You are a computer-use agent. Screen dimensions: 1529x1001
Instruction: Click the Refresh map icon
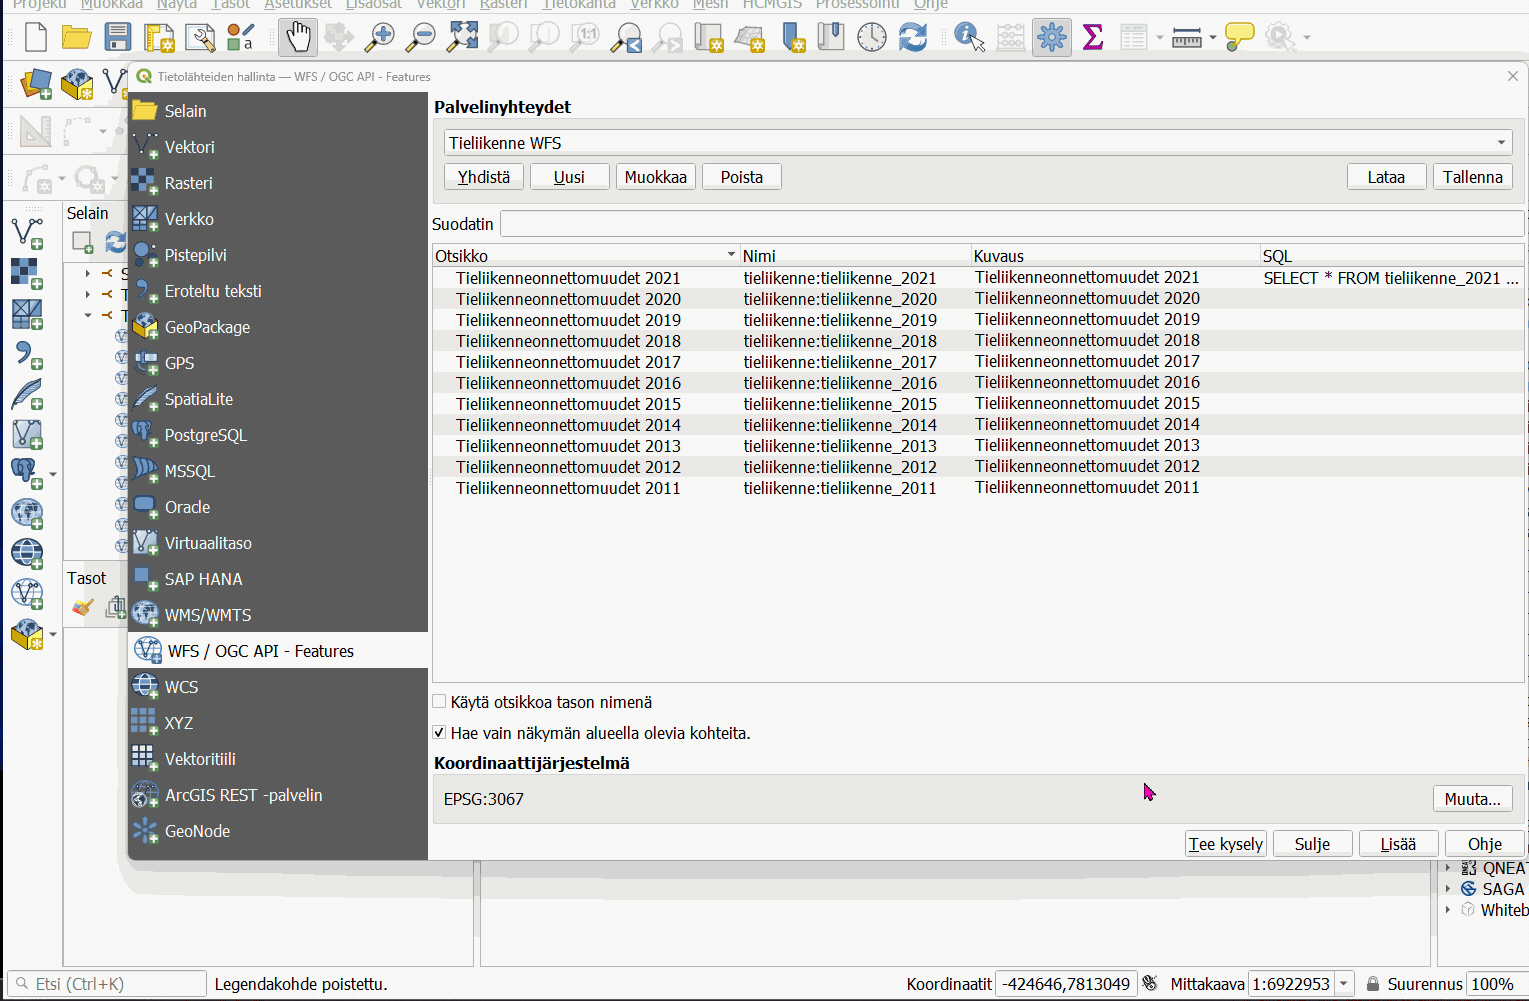tap(912, 38)
